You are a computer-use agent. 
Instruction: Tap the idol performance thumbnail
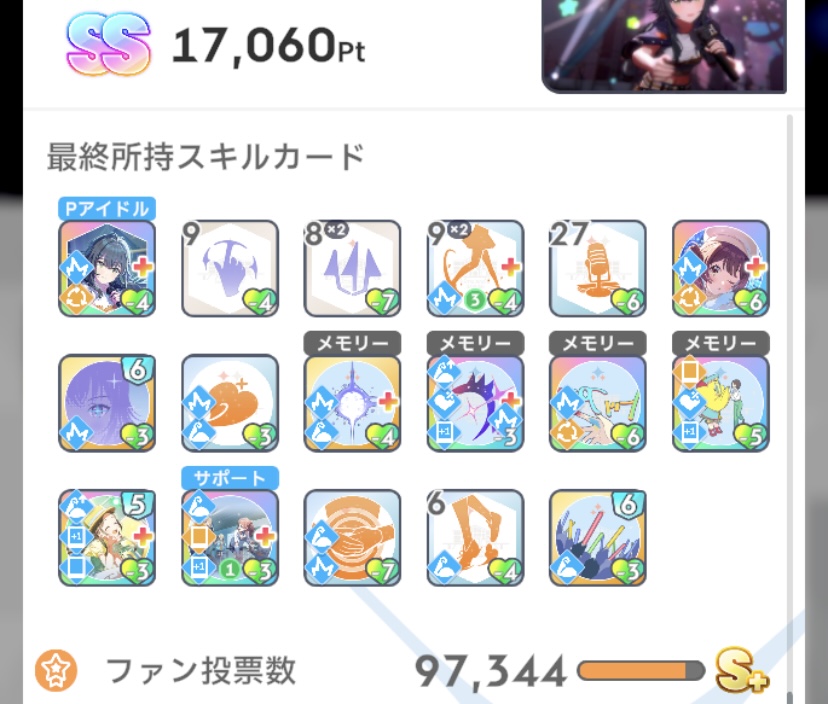(x=664, y=46)
